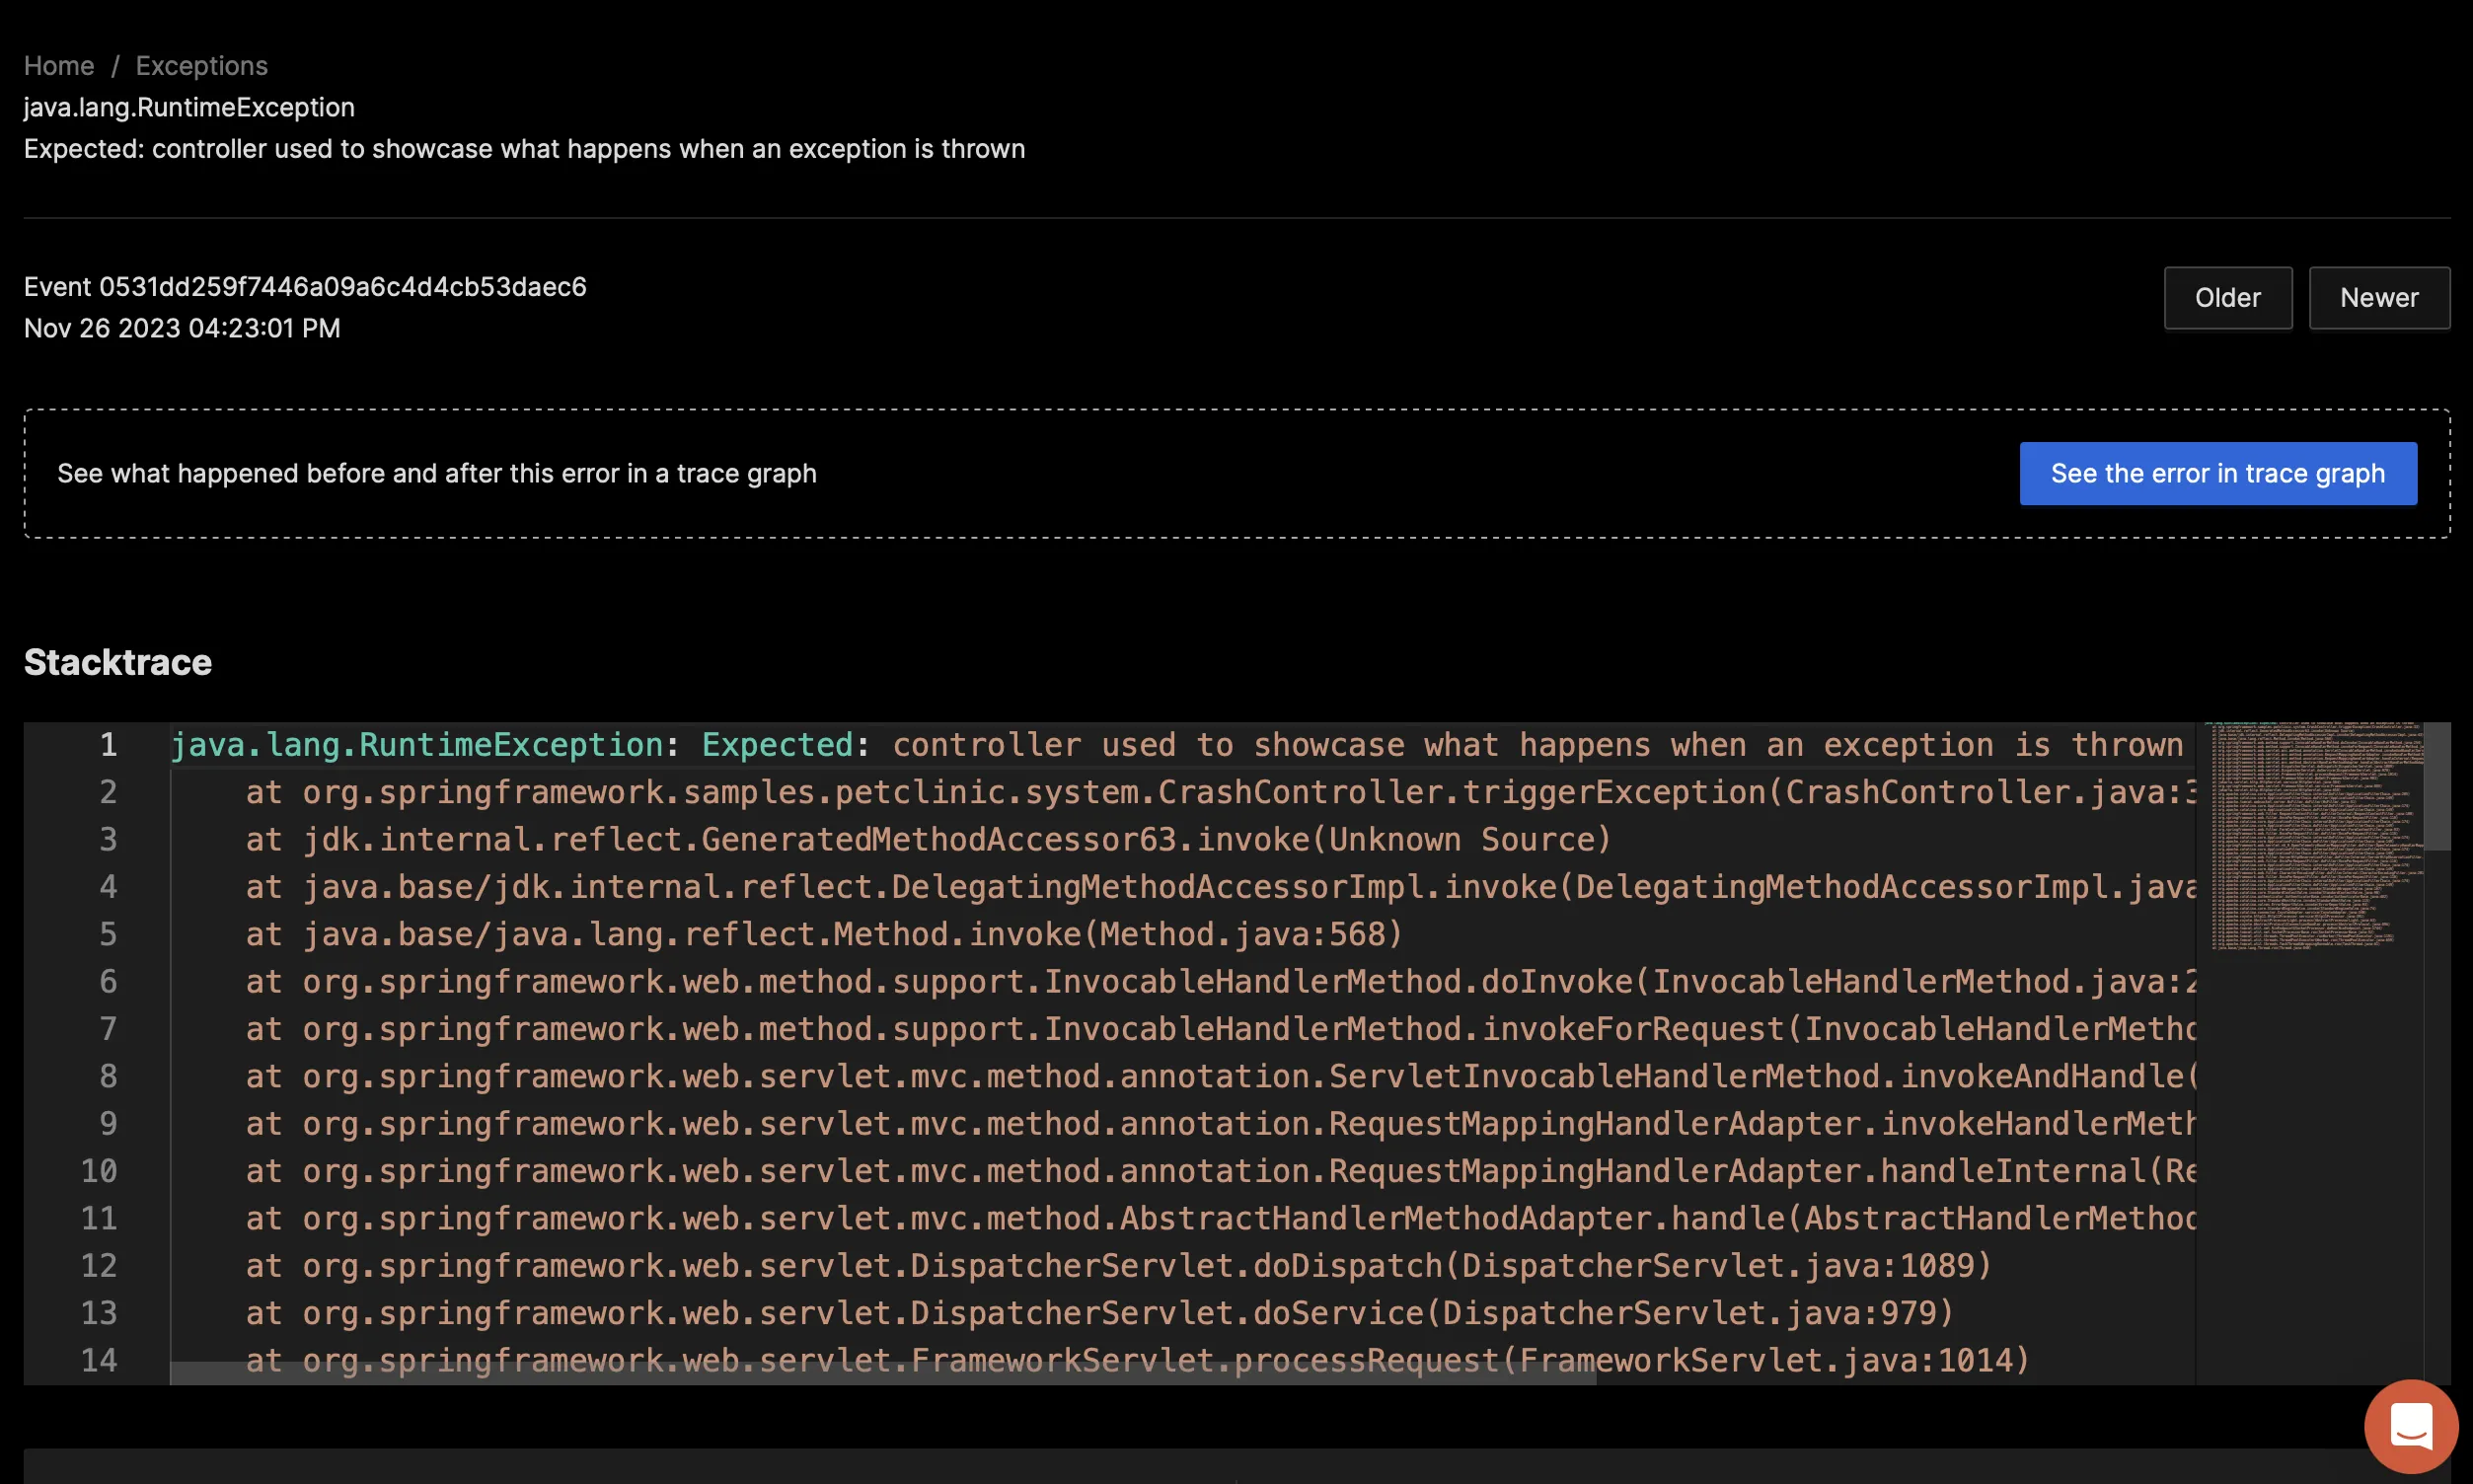Click line number 1 in gutter
The width and height of the screenshot is (2473, 1484).
point(108,745)
